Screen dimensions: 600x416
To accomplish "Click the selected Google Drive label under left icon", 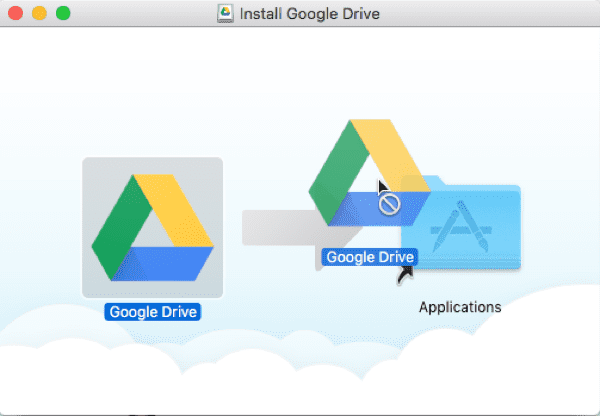I will coord(152,312).
